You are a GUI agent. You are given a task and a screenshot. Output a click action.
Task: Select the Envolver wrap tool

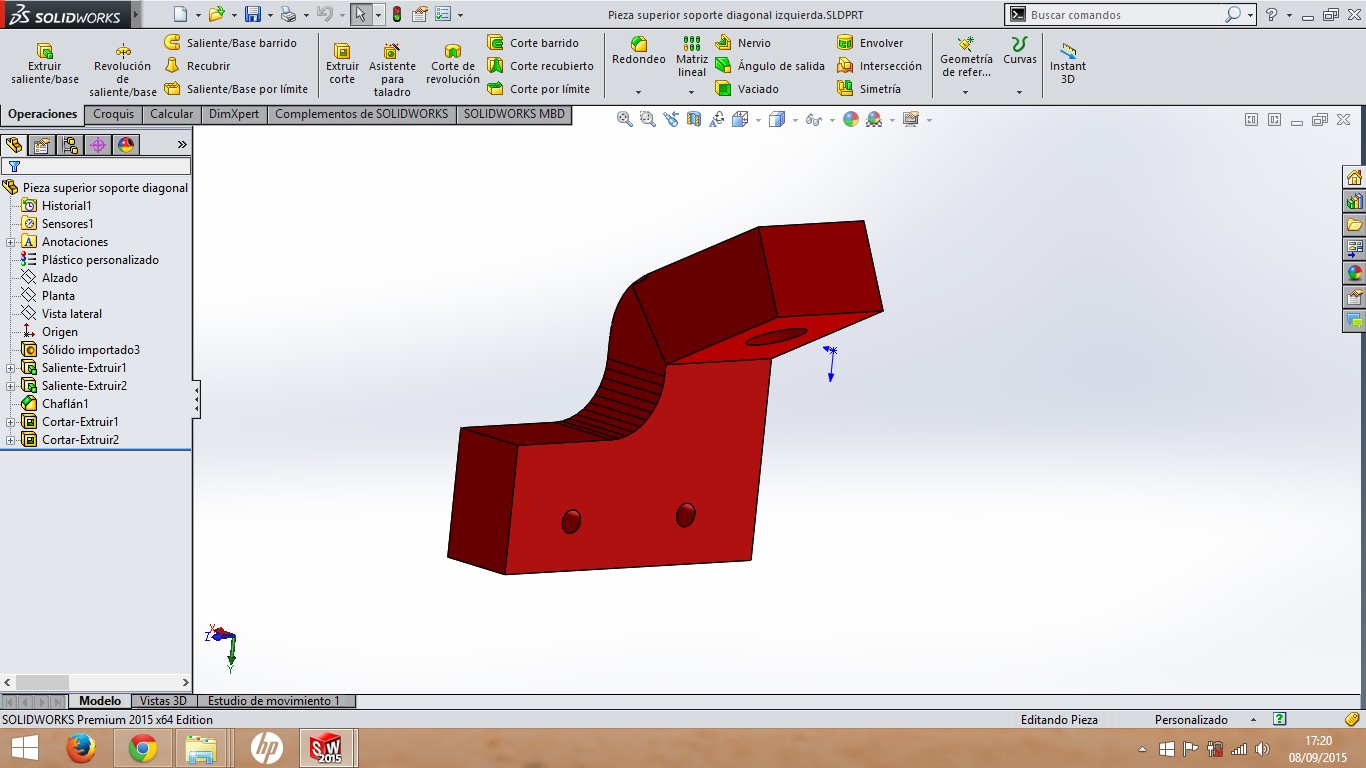(870, 43)
